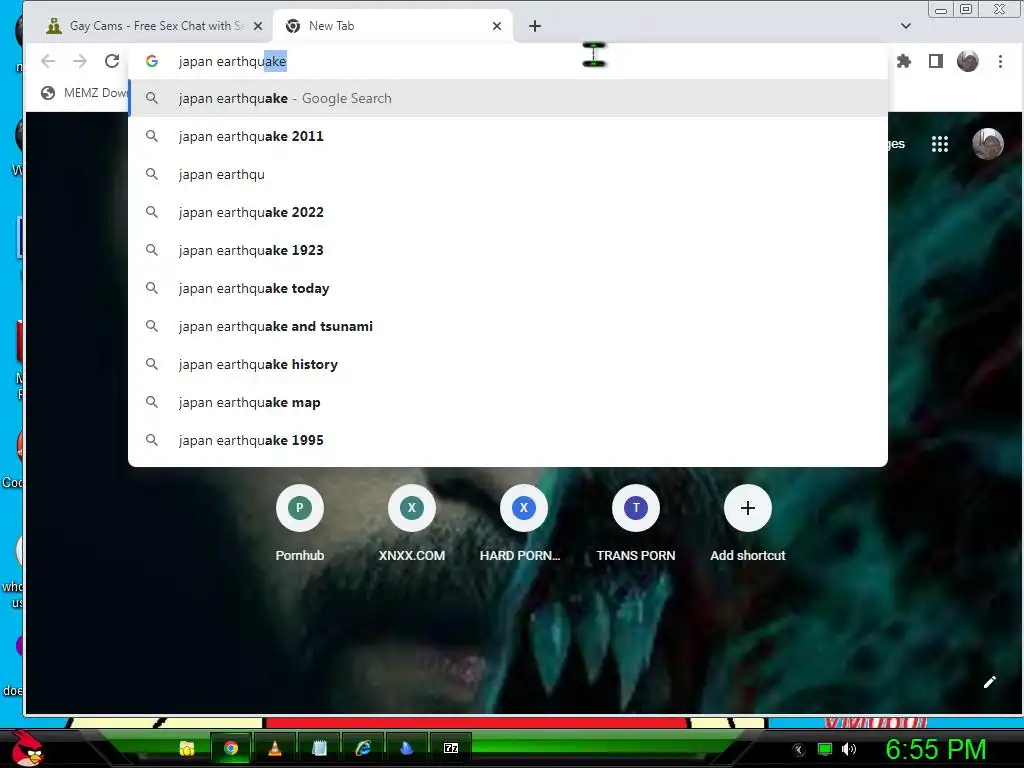Open the blue droplet taskbar icon
The width and height of the screenshot is (1024, 768).
point(407,748)
